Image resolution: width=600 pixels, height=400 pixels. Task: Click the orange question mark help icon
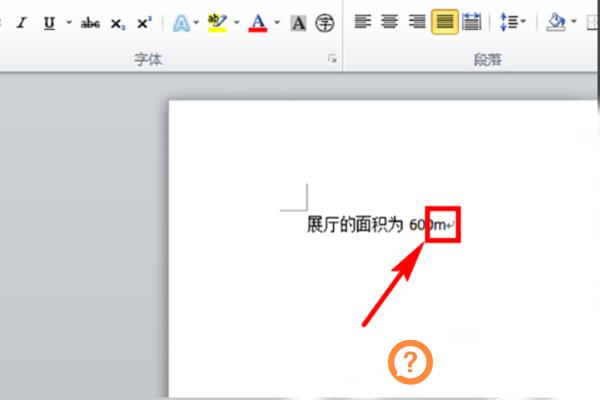(x=410, y=362)
